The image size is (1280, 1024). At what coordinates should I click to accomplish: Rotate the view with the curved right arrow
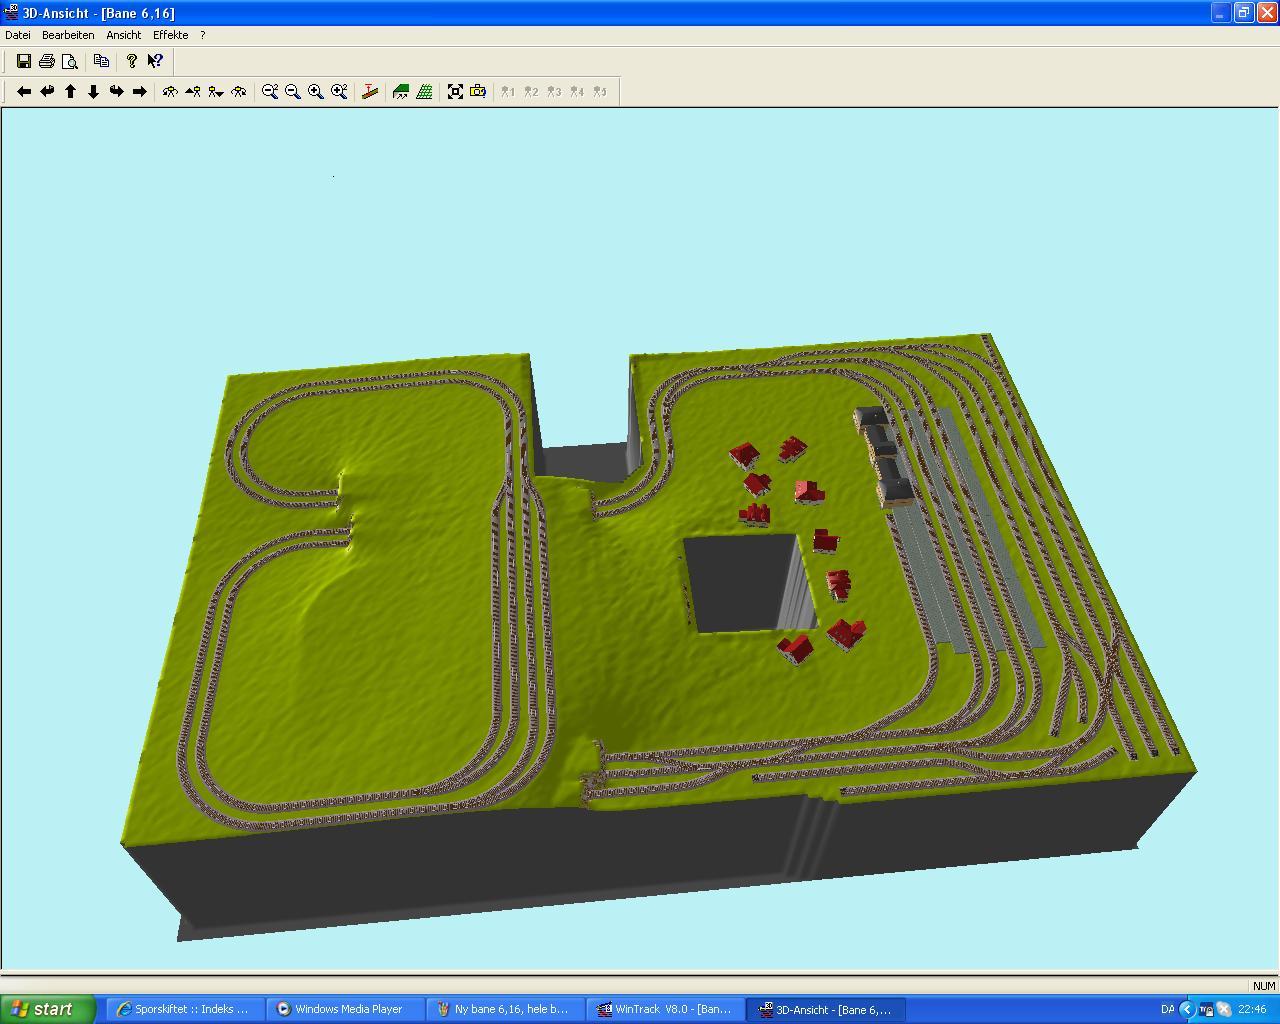116,91
